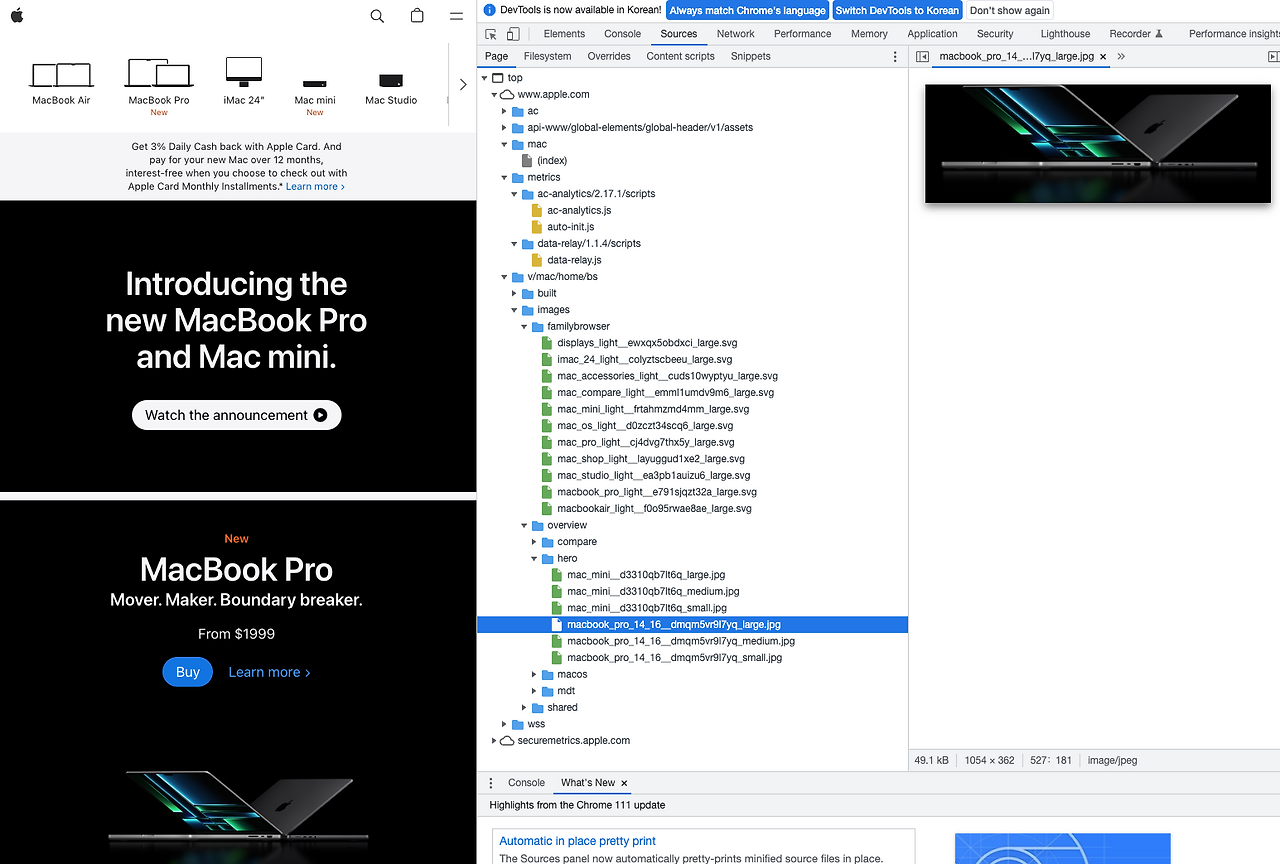Open the Recorder panel tab
1280x864 pixels.
click(1136, 34)
